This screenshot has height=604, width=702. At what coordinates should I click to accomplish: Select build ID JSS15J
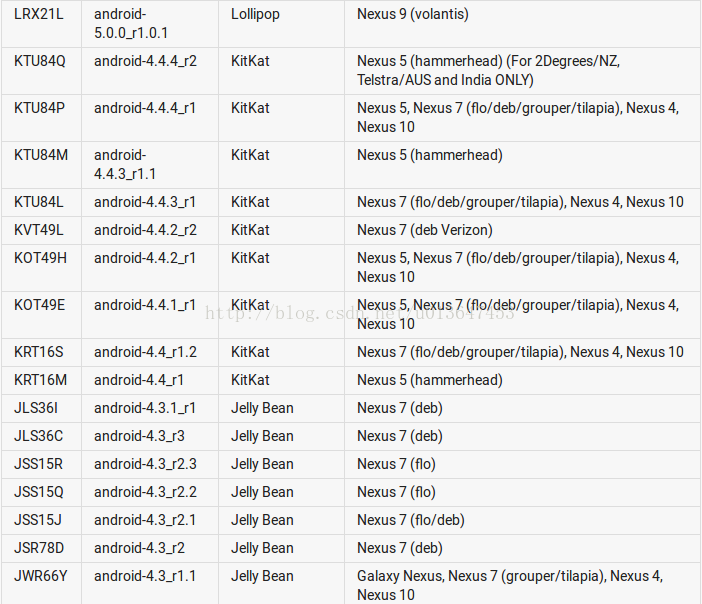(38, 520)
